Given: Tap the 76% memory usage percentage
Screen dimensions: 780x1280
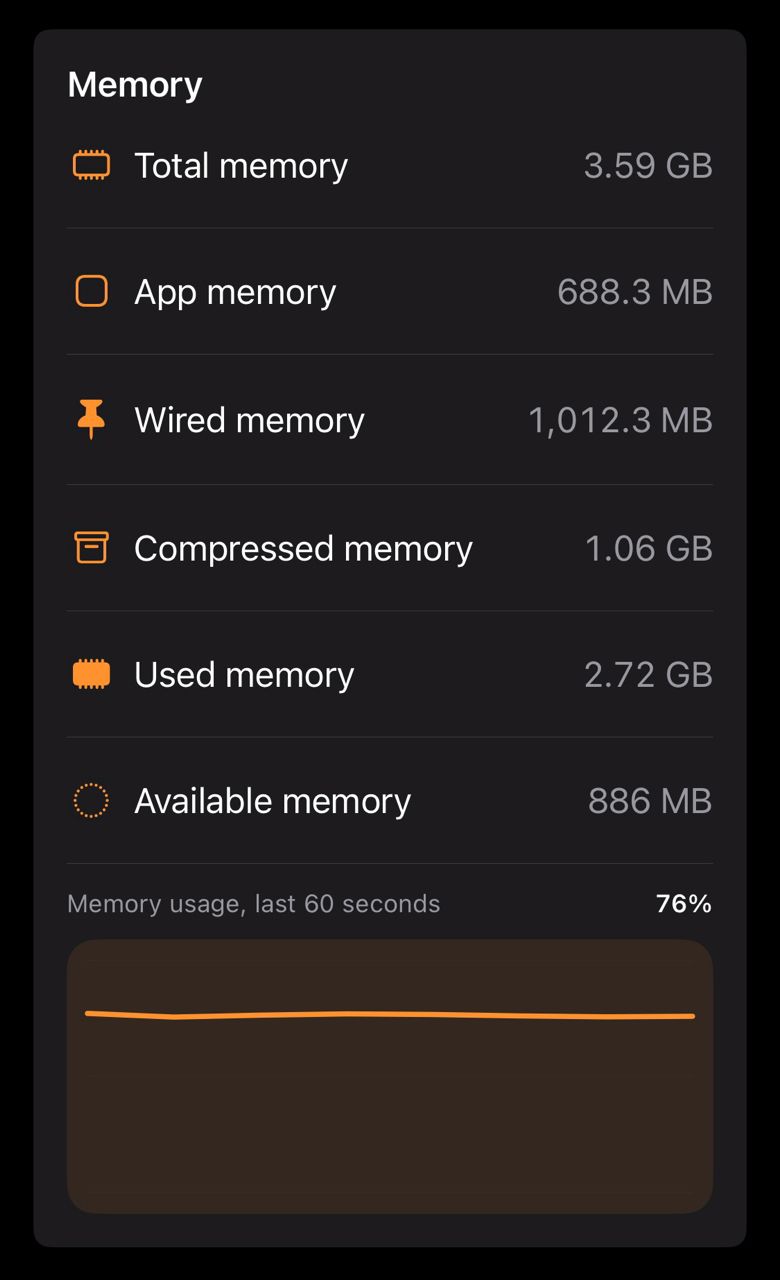Looking at the screenshot, I should [684, 904].
